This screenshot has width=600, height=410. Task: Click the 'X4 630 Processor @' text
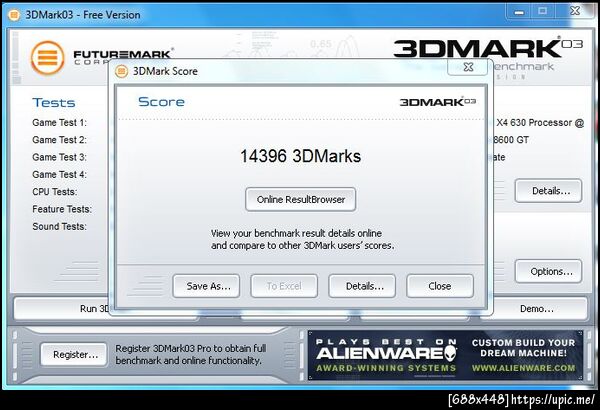coord(540,123)
